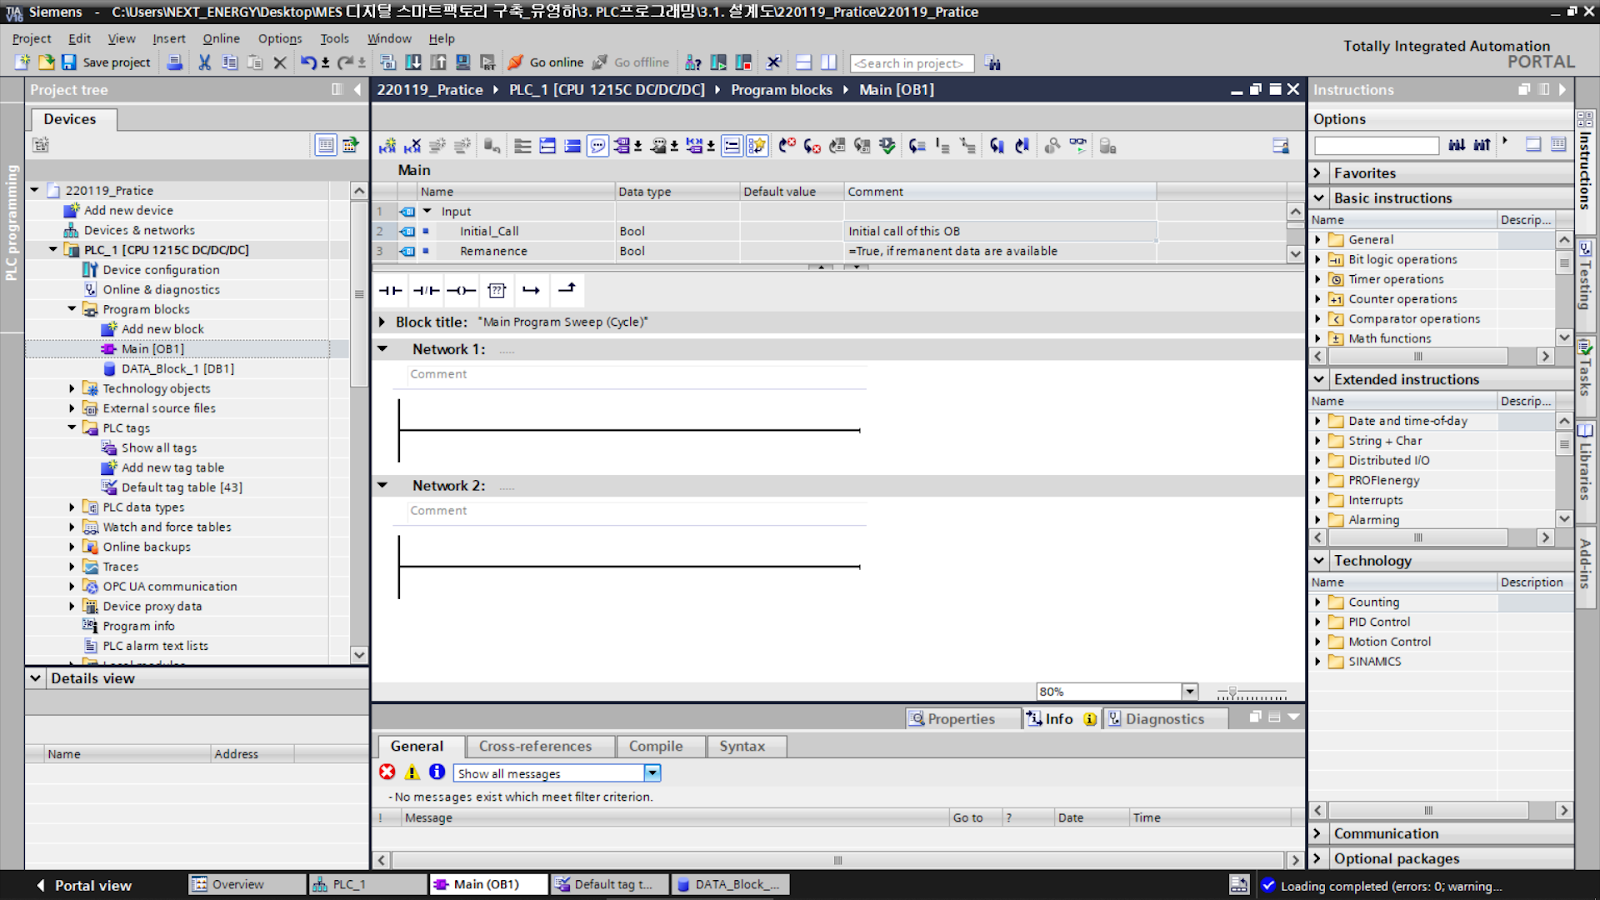Click the Undo arrow icon
1600x900 pixels.
pos(308,62)
